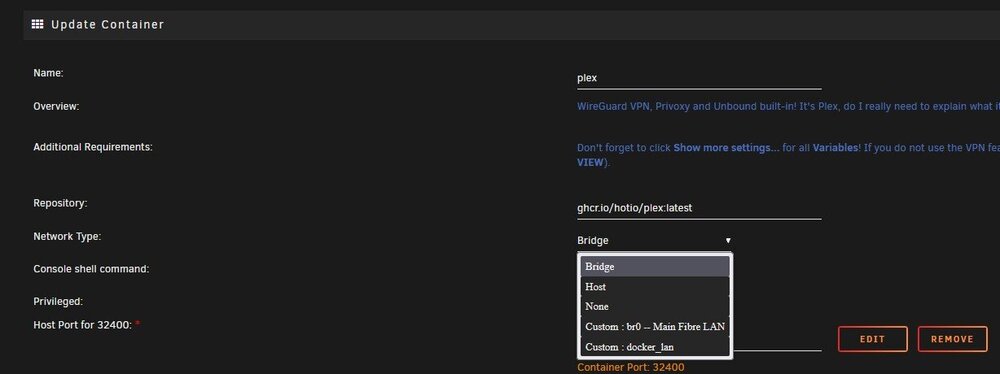Click the WireGuard VPN overview description
This screenshot has height=374, width=1000.
pos(788,107)
